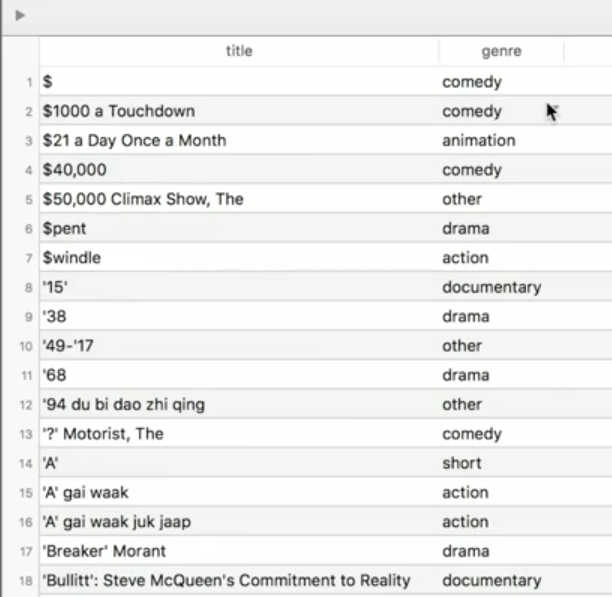Click genre 'other' for '94 du bi dao
Image resolution: width=612 pixels, height=597 pixels.
[x=462, y=405]
